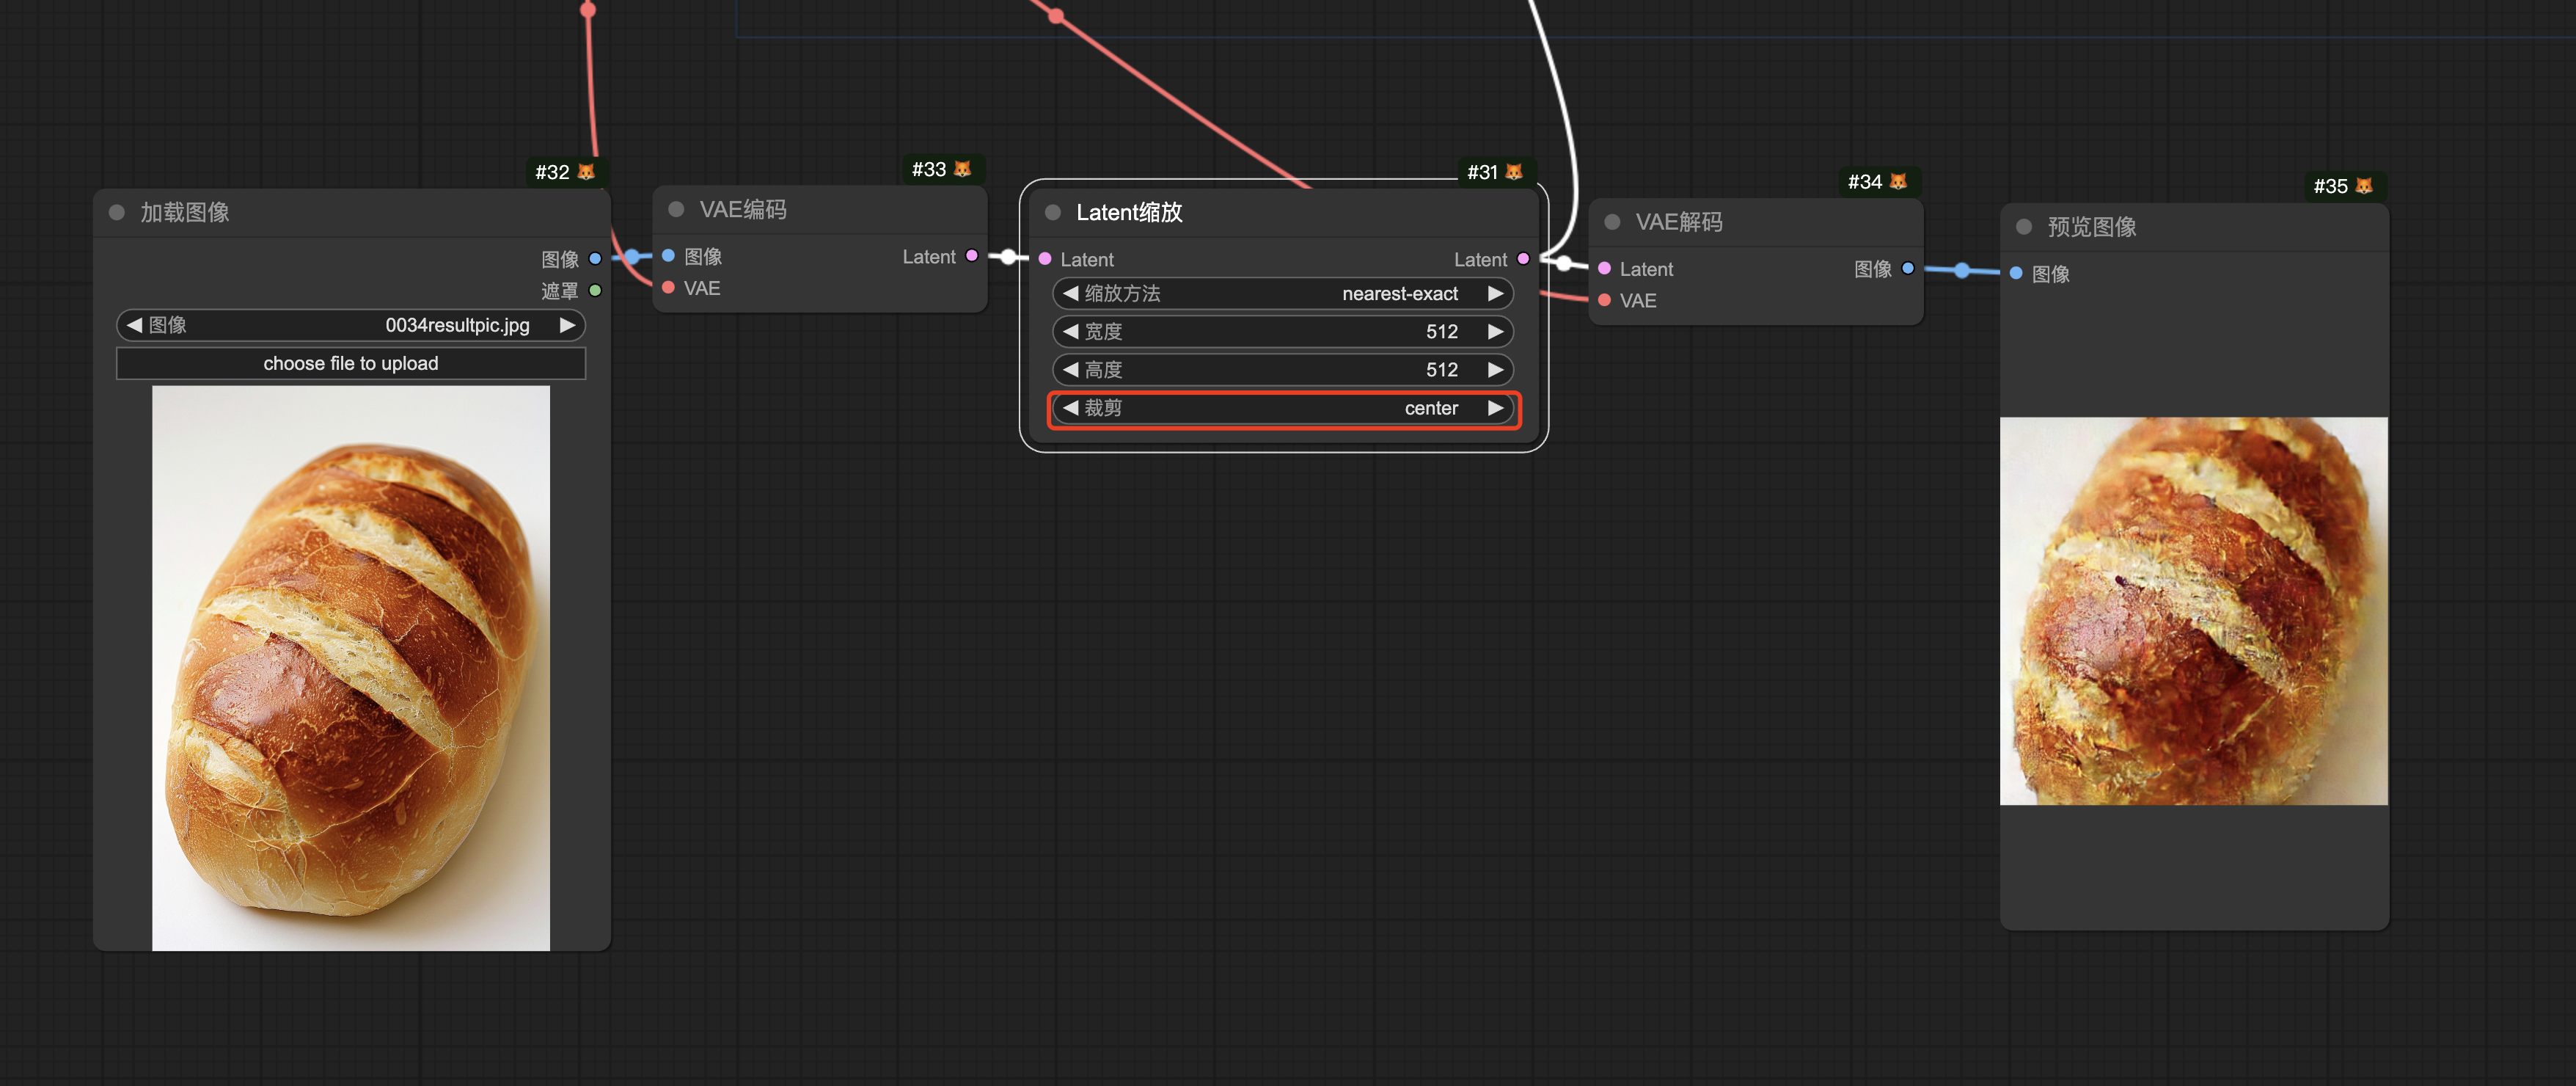
Task: Click the green 遮罩 output port
Action: 595,291
